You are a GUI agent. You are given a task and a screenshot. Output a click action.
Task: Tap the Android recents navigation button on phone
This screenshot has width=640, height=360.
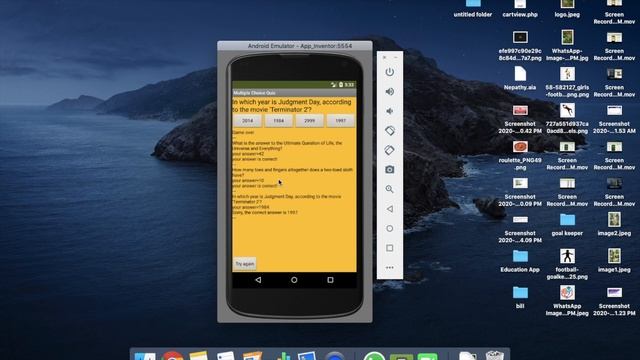330,280
